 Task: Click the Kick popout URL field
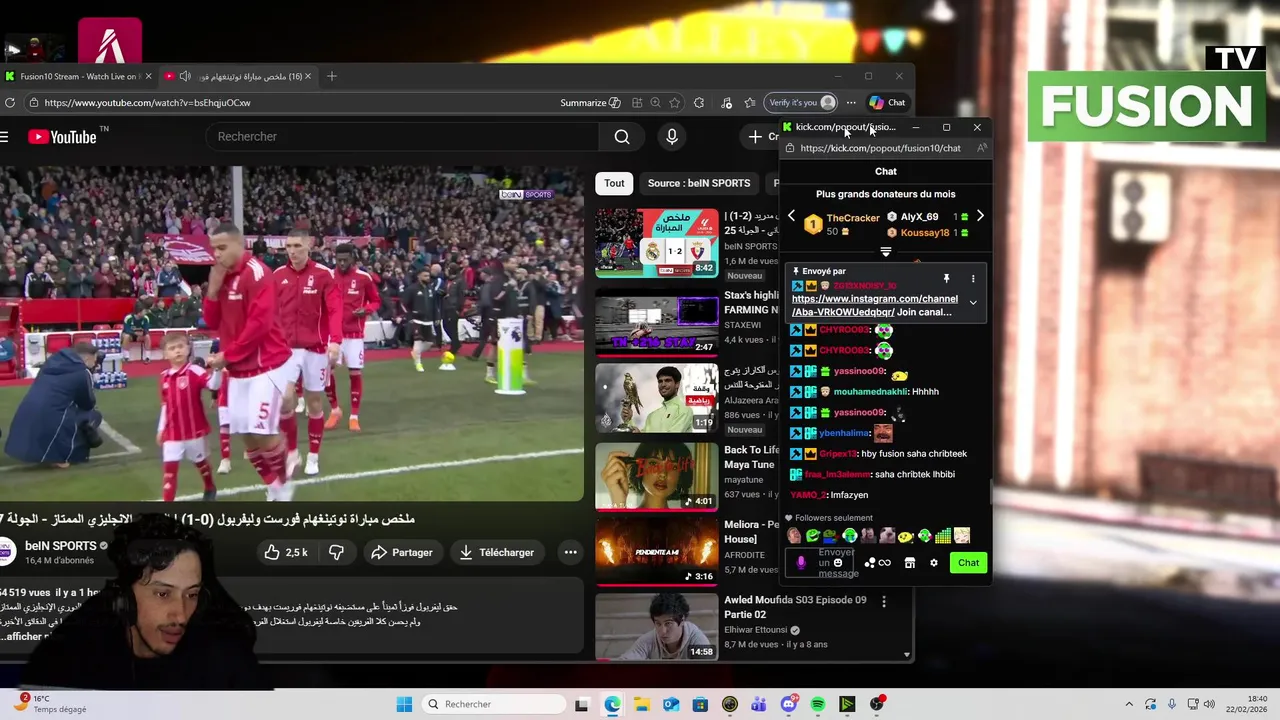[880, 148]
